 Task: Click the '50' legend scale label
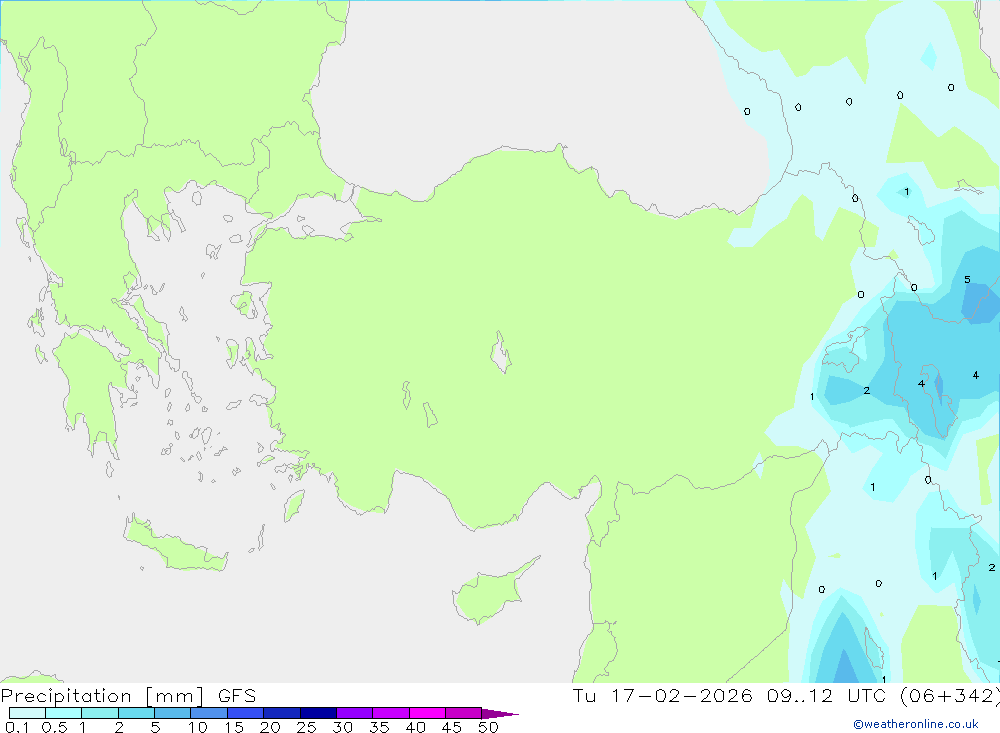click(x=489, y=727)
